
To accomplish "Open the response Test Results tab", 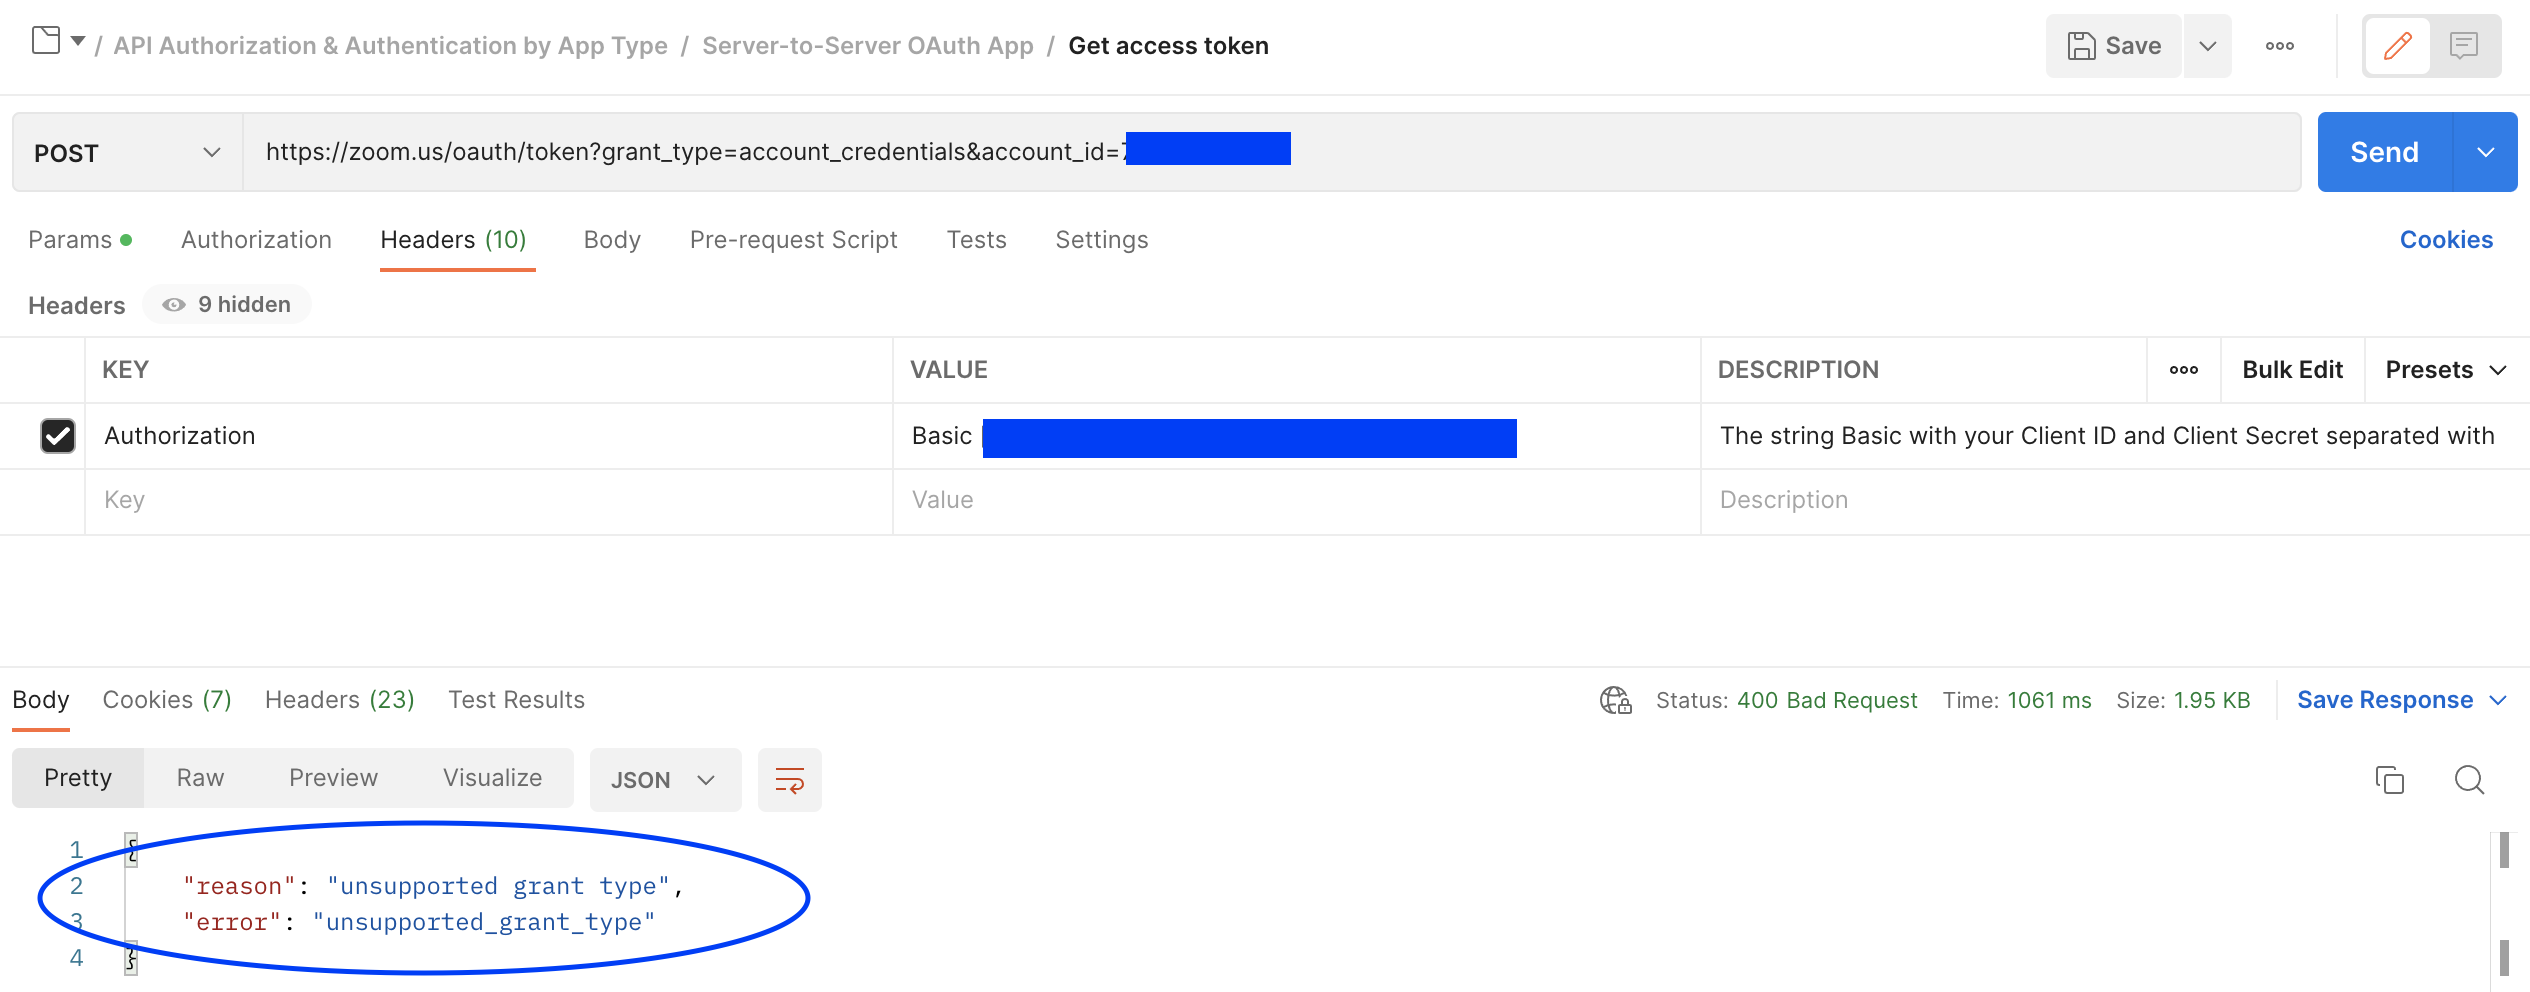I will 516,700.
